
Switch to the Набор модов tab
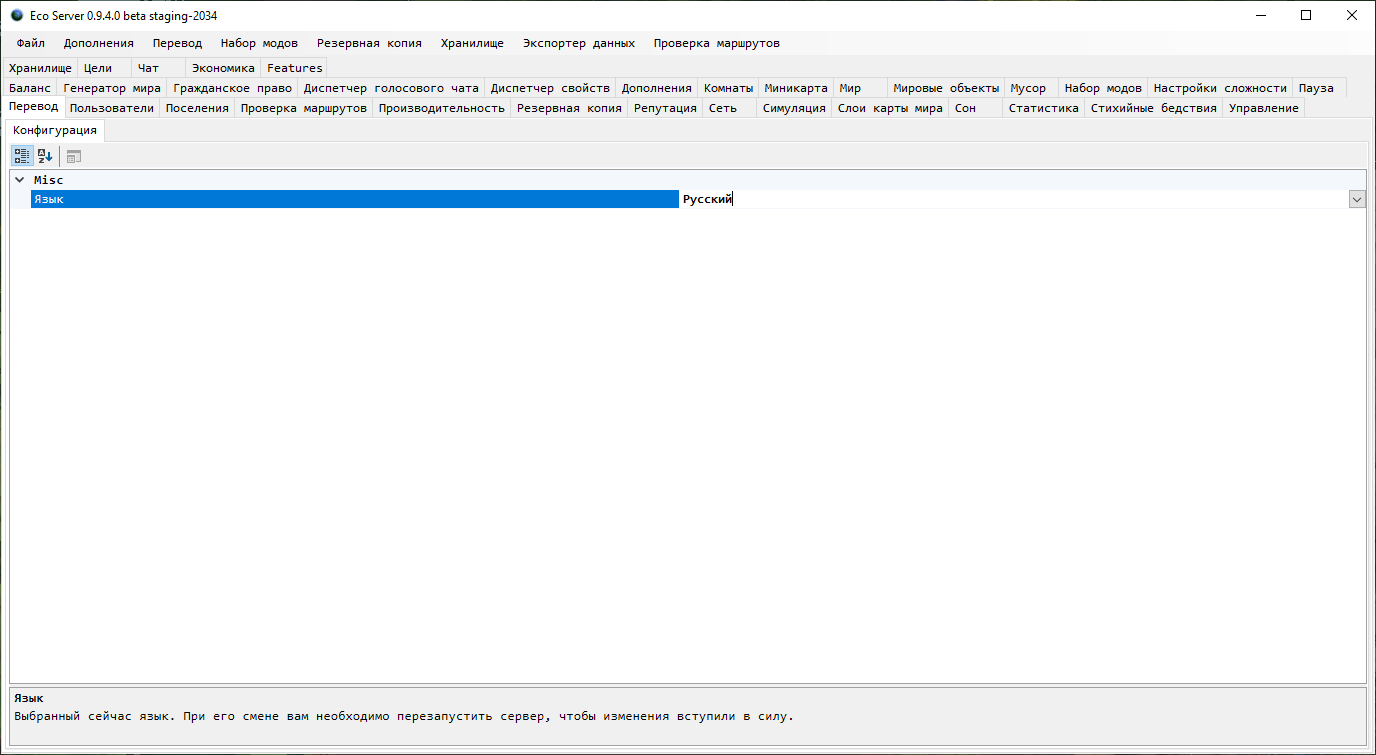[1103, 88]
